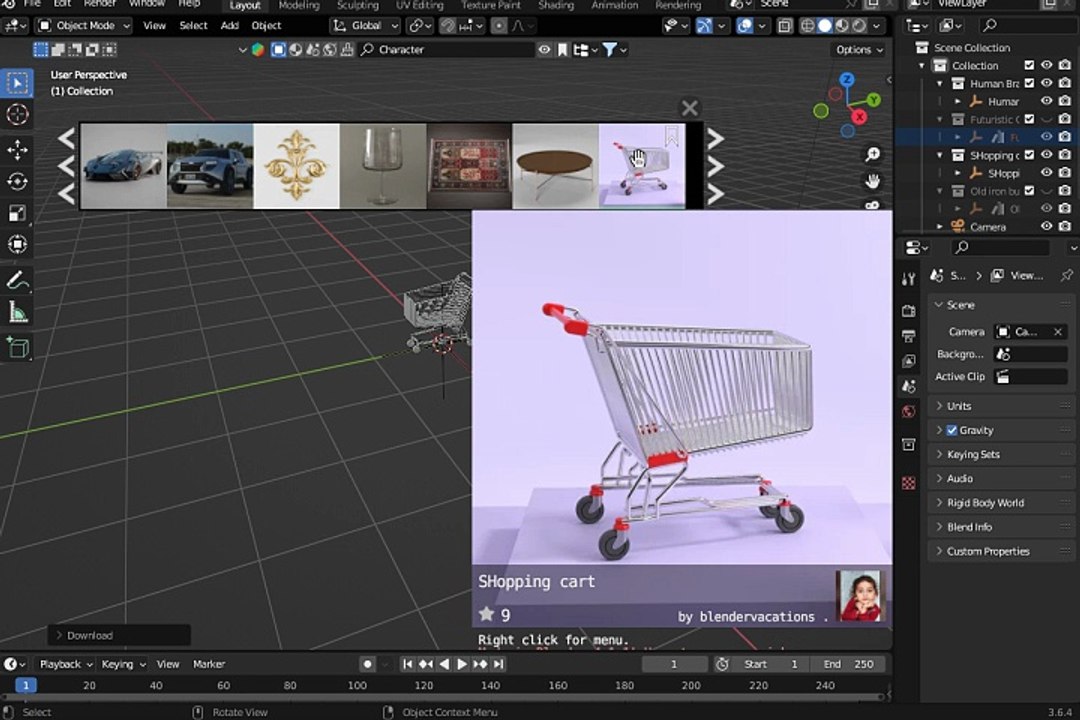Jump to the timeline start frame

pyautogui.click(x=407, y=664)
